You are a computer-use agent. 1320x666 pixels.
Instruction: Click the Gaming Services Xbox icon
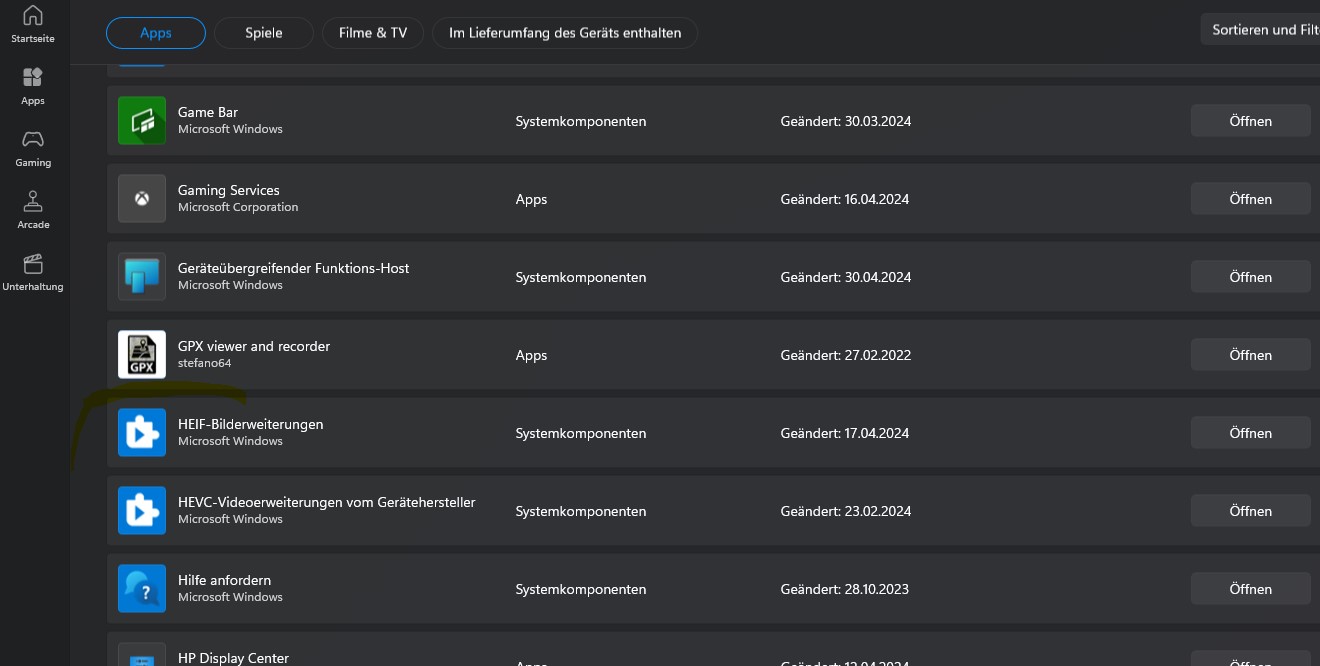tap(142, 199)
